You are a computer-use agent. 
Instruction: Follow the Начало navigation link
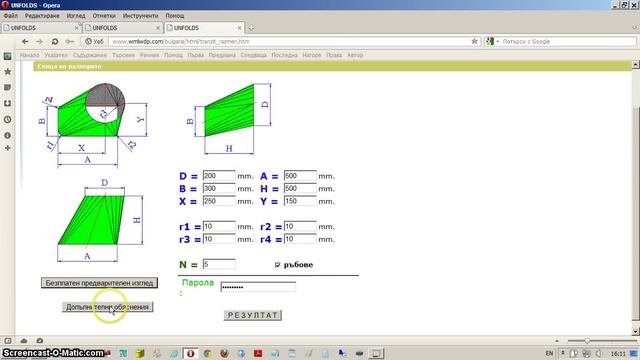click(29, 55)
